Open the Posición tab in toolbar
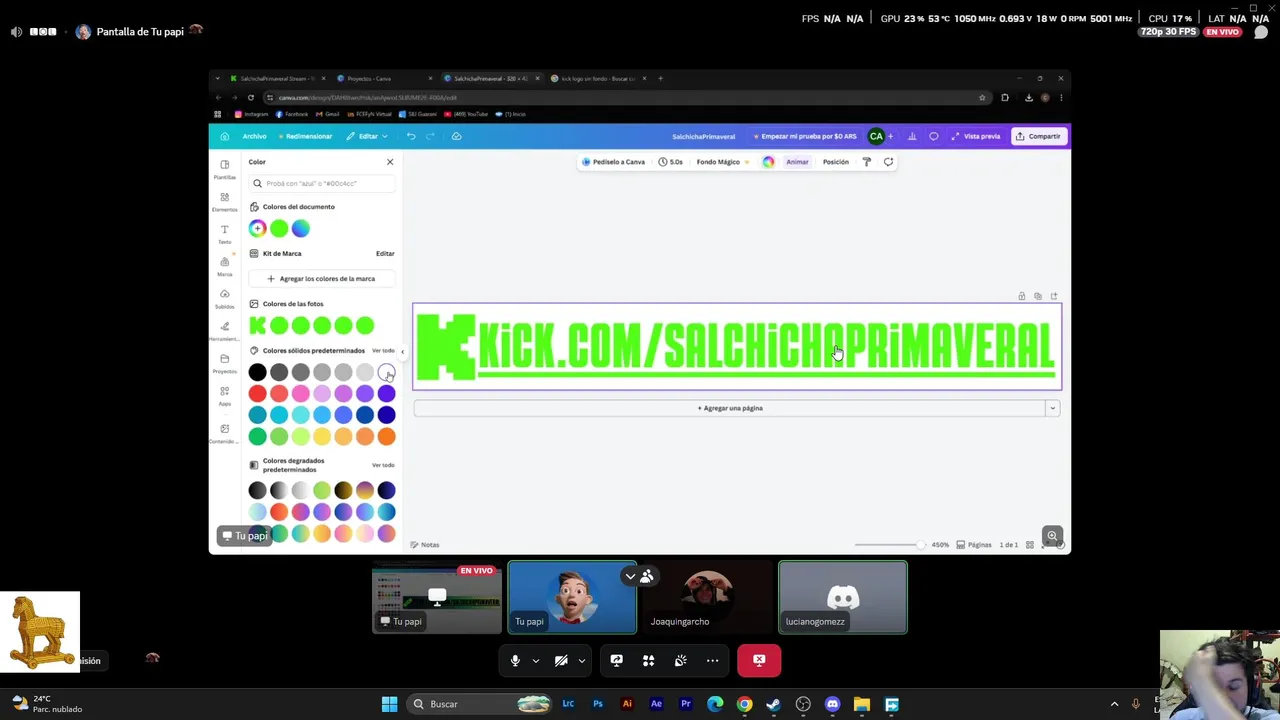 click(x=835, y=162)
